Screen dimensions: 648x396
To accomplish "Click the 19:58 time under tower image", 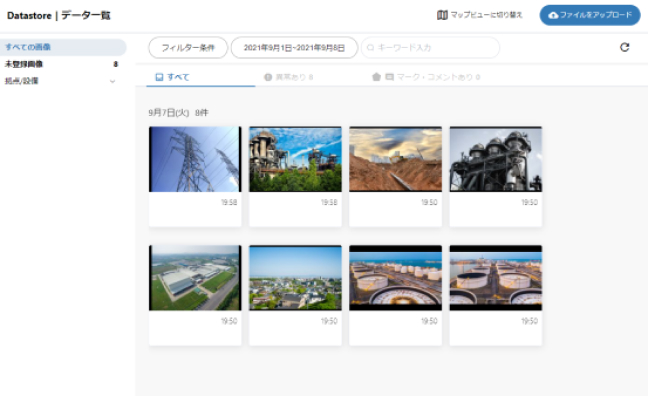I will point(229,202).
